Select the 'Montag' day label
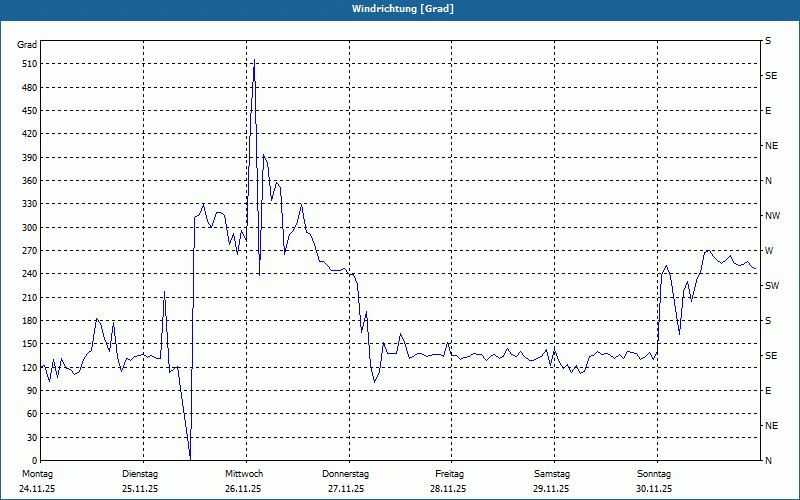Image resolution: width=800 pixels, height=500 pixels. [37, 473]
